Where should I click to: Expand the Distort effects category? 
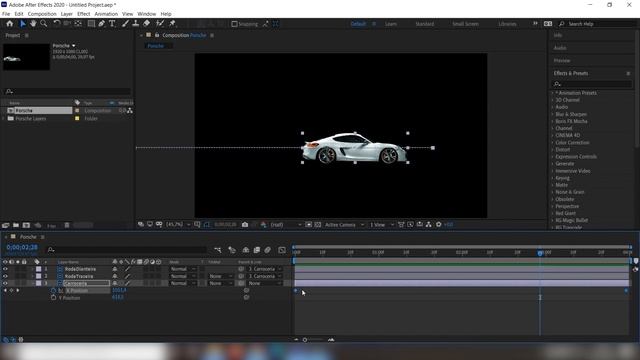coord(553,149)
